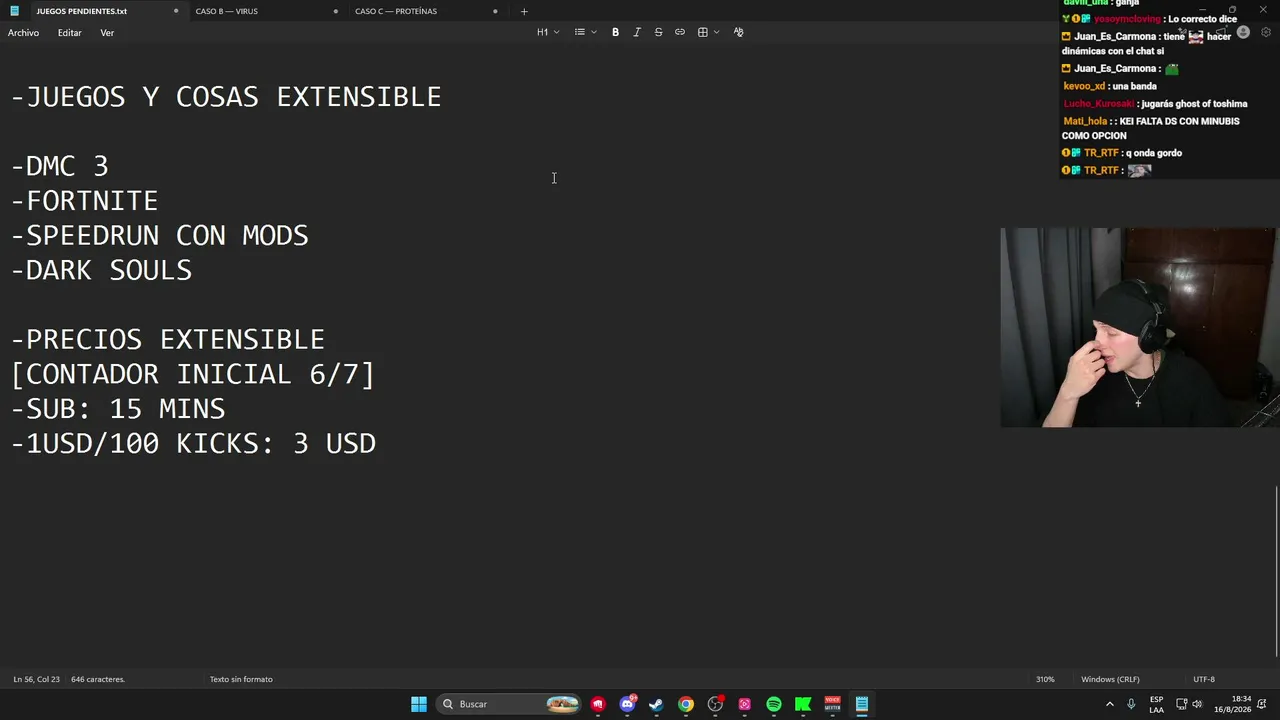Viewport: 1280px width, 720px height.
Task: Click the vertical scrollbar thumb in Notepad
Action: click(1276, 572)
